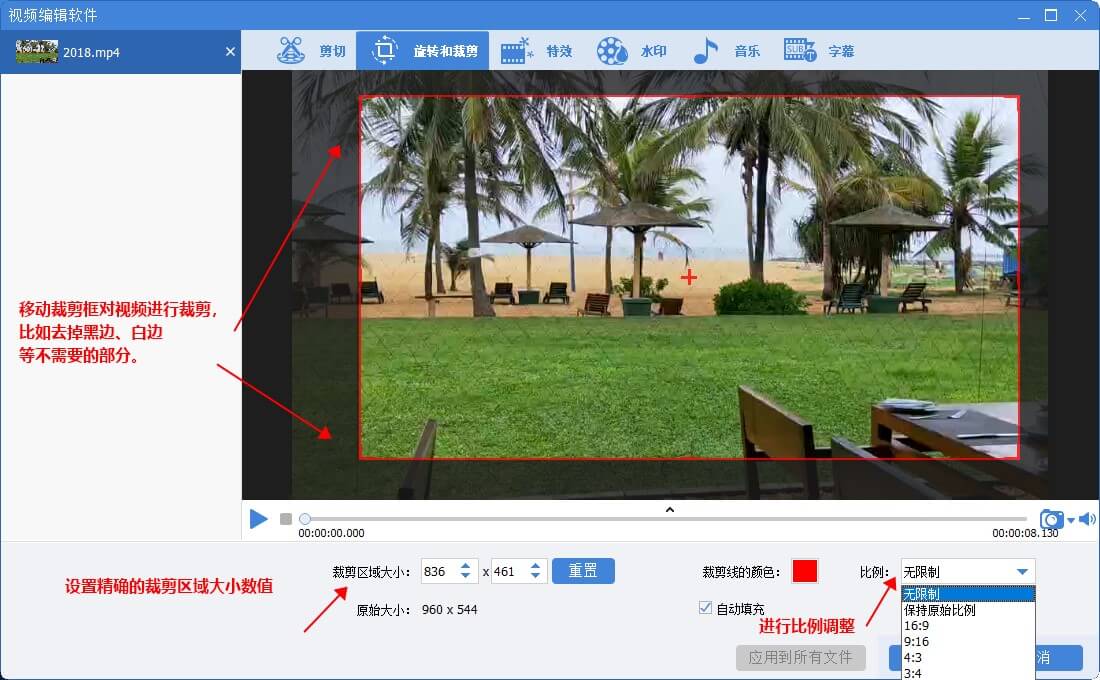This screenshot has width=1100, height=680.
Task: Collapse the preview panel chevron
Action: click(x=669, y=509)
